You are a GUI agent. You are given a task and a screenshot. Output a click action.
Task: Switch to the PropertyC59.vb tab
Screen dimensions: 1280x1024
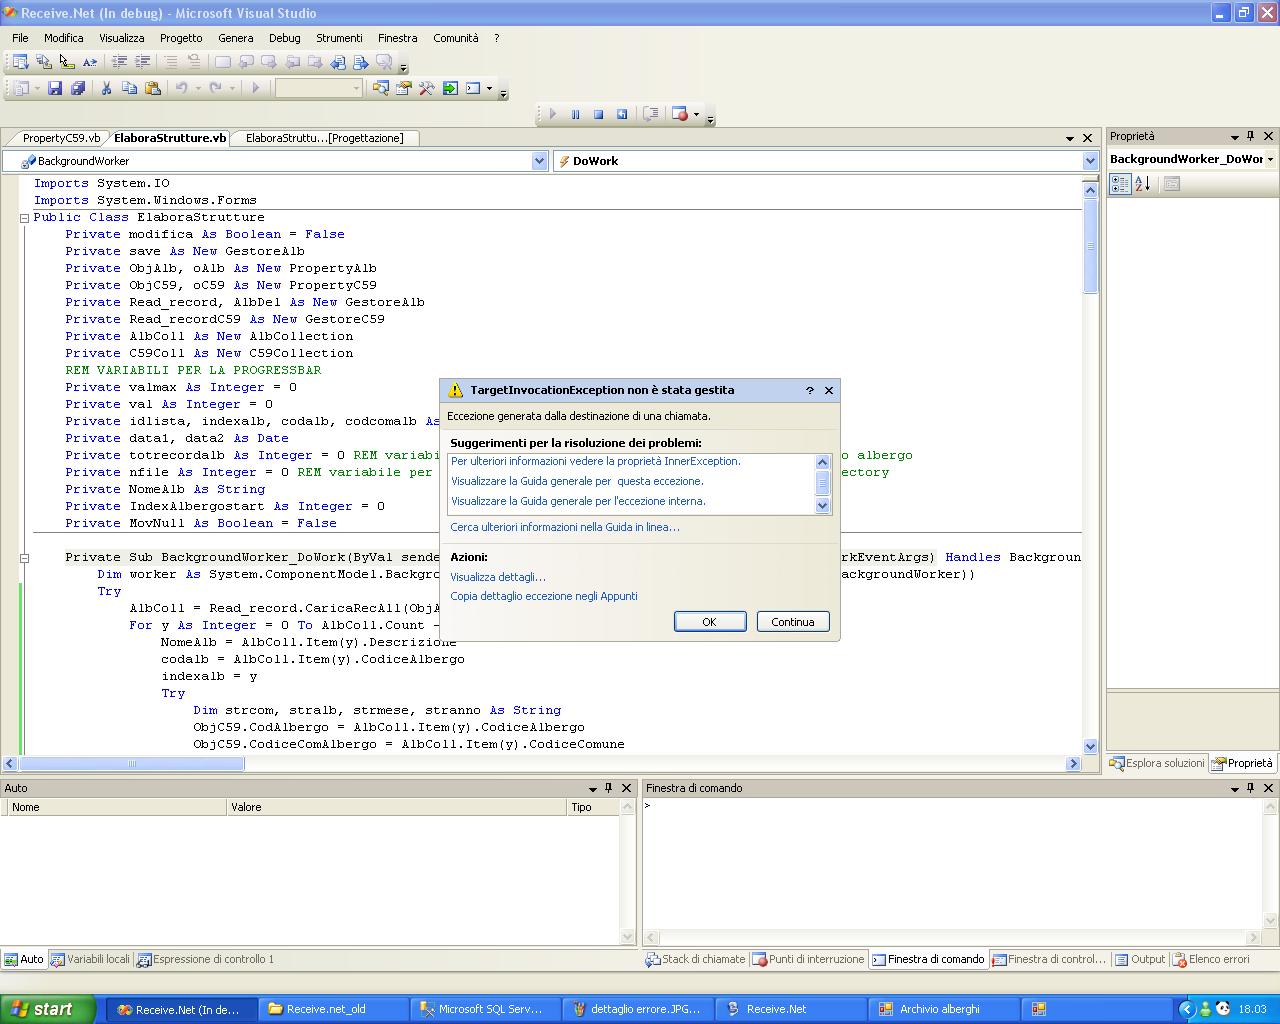click(x=61, y=138)
